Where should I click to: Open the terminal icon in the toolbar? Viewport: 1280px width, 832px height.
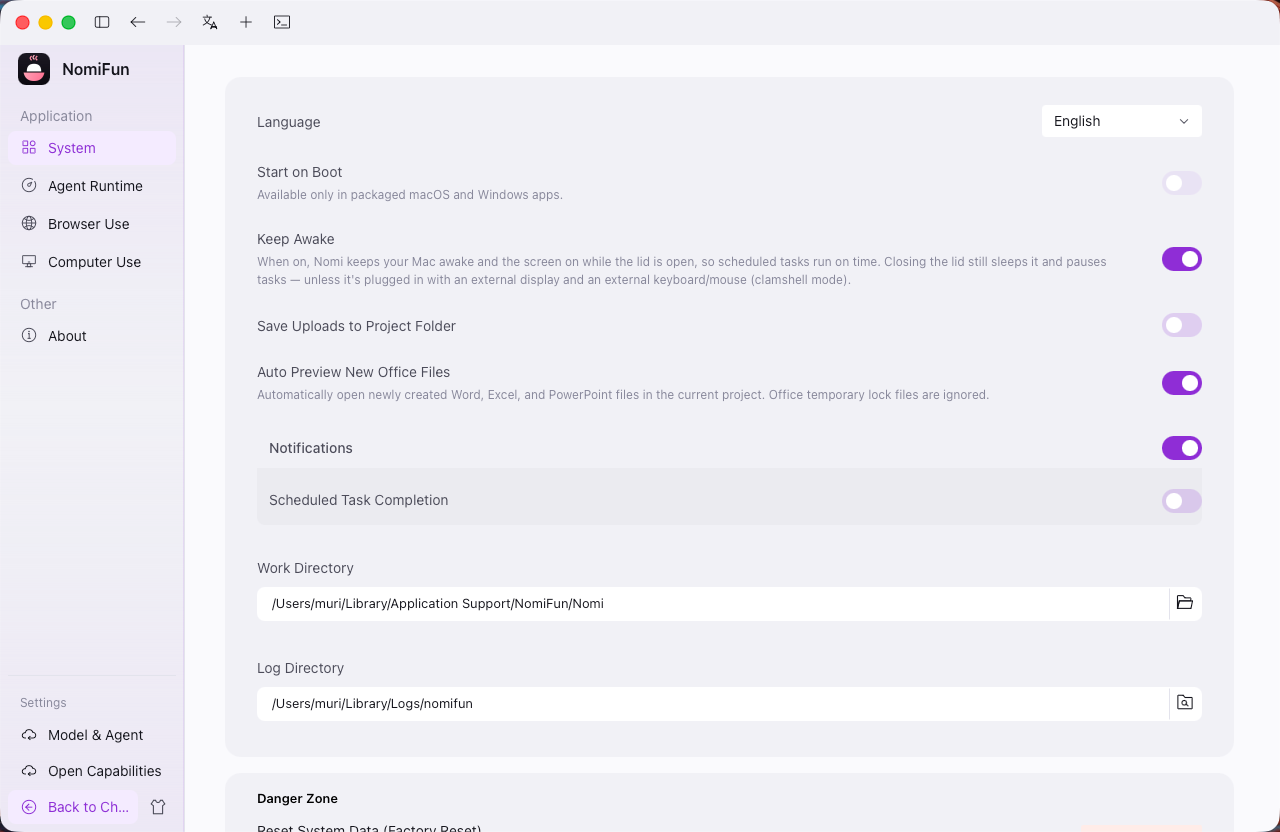pyautogui.click(x=282, y=22)
